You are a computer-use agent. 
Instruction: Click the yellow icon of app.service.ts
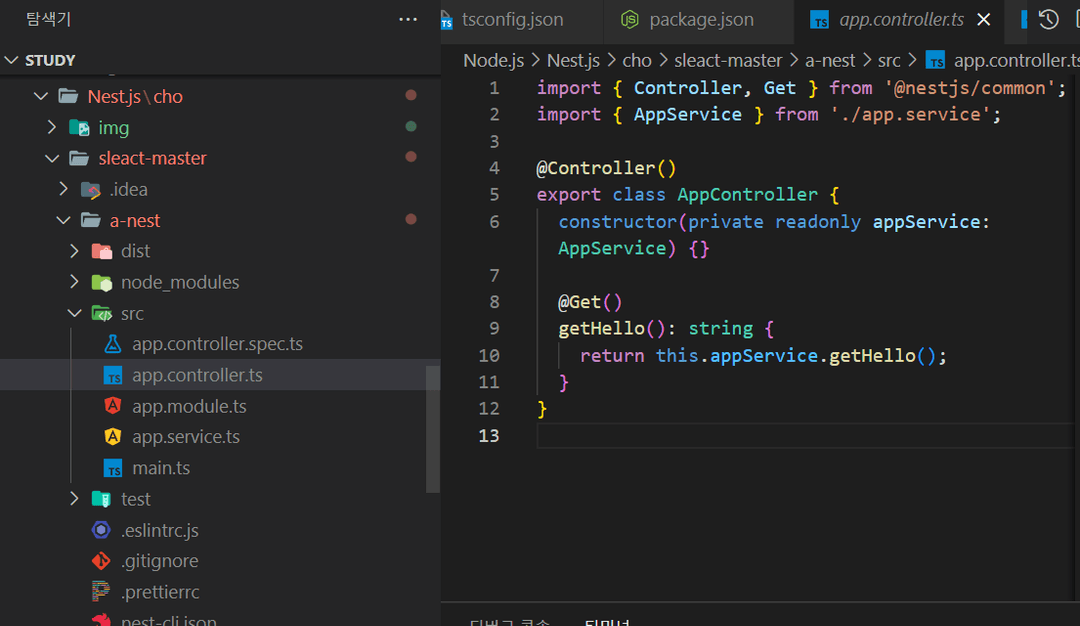coord(113,437)
